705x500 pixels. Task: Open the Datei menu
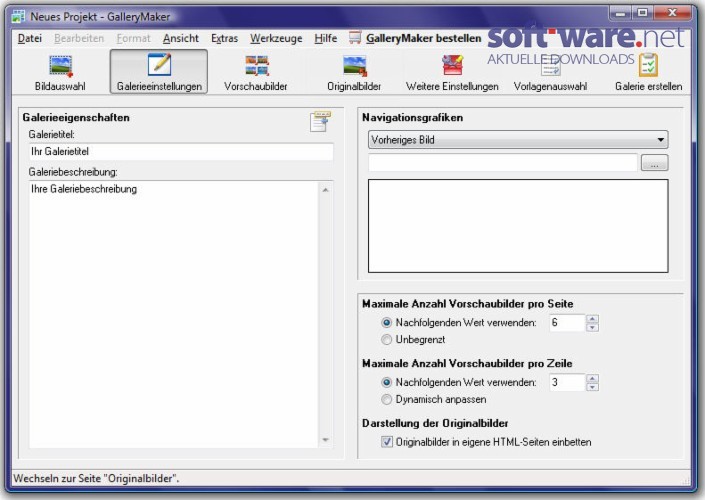[x=30, y=38]
